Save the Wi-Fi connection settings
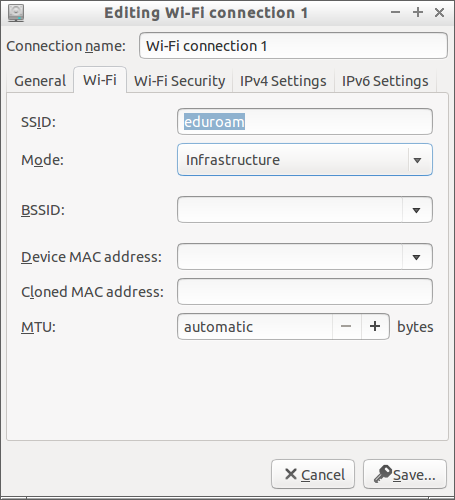Screen dimensions: 455x500 (405, 474)
